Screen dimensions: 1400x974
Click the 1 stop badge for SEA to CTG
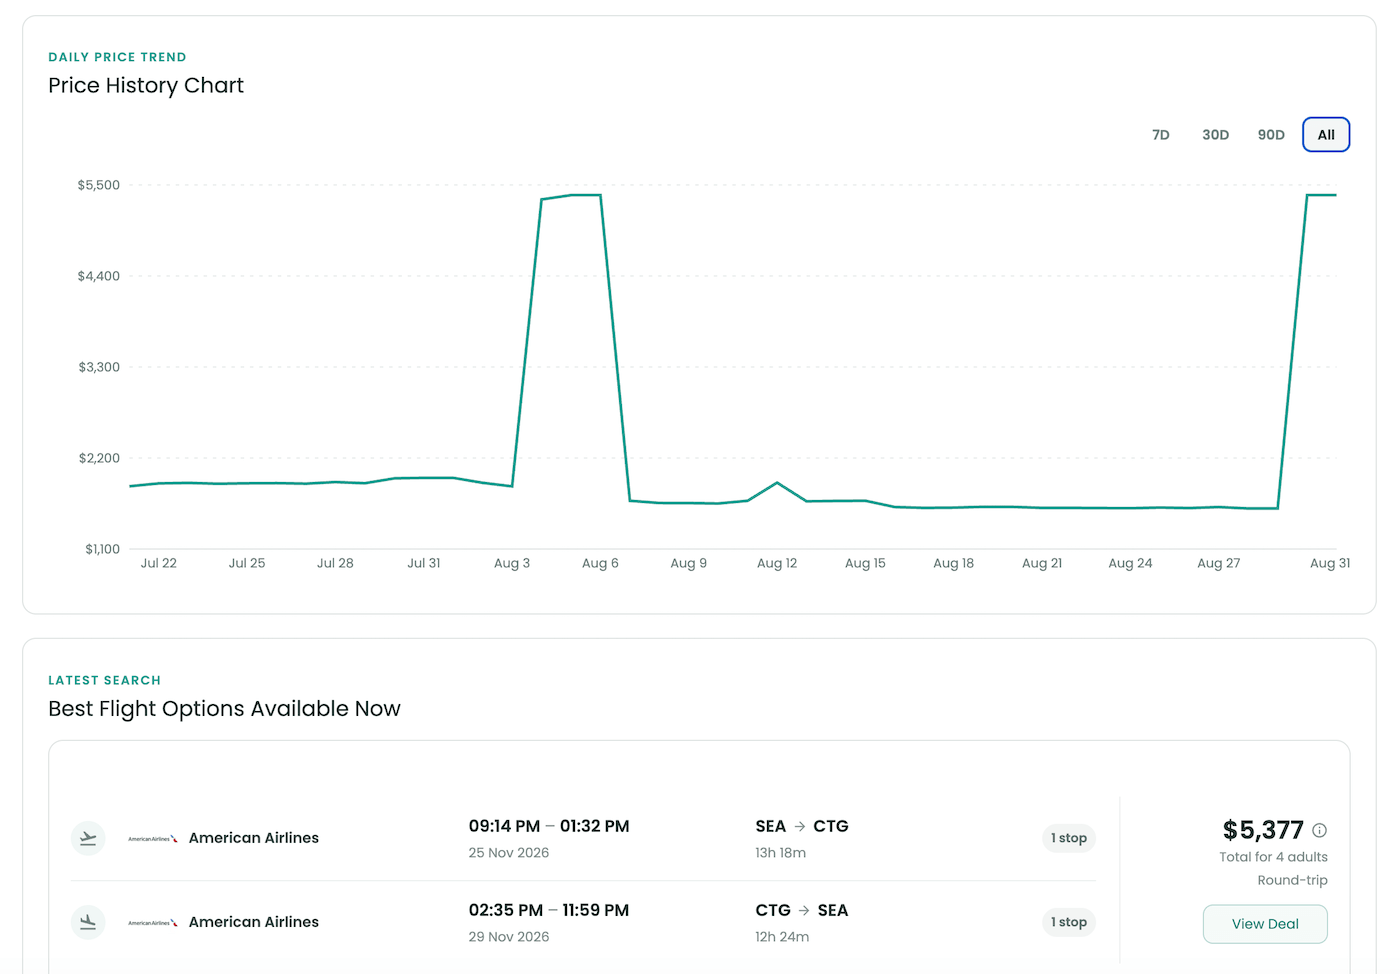tap(1068, 838)
